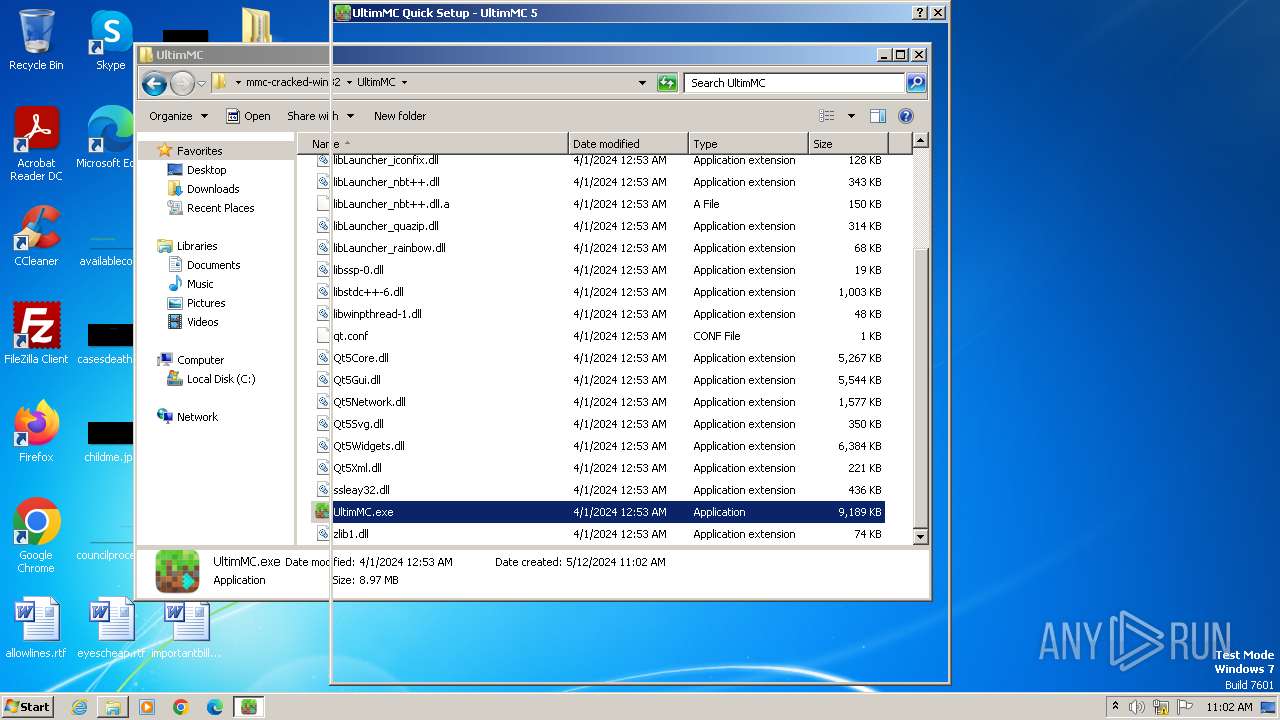The width and height of the screenshot is (1280, 720).
Task: Open the Pictures library
Action: [x=206, y=303]
